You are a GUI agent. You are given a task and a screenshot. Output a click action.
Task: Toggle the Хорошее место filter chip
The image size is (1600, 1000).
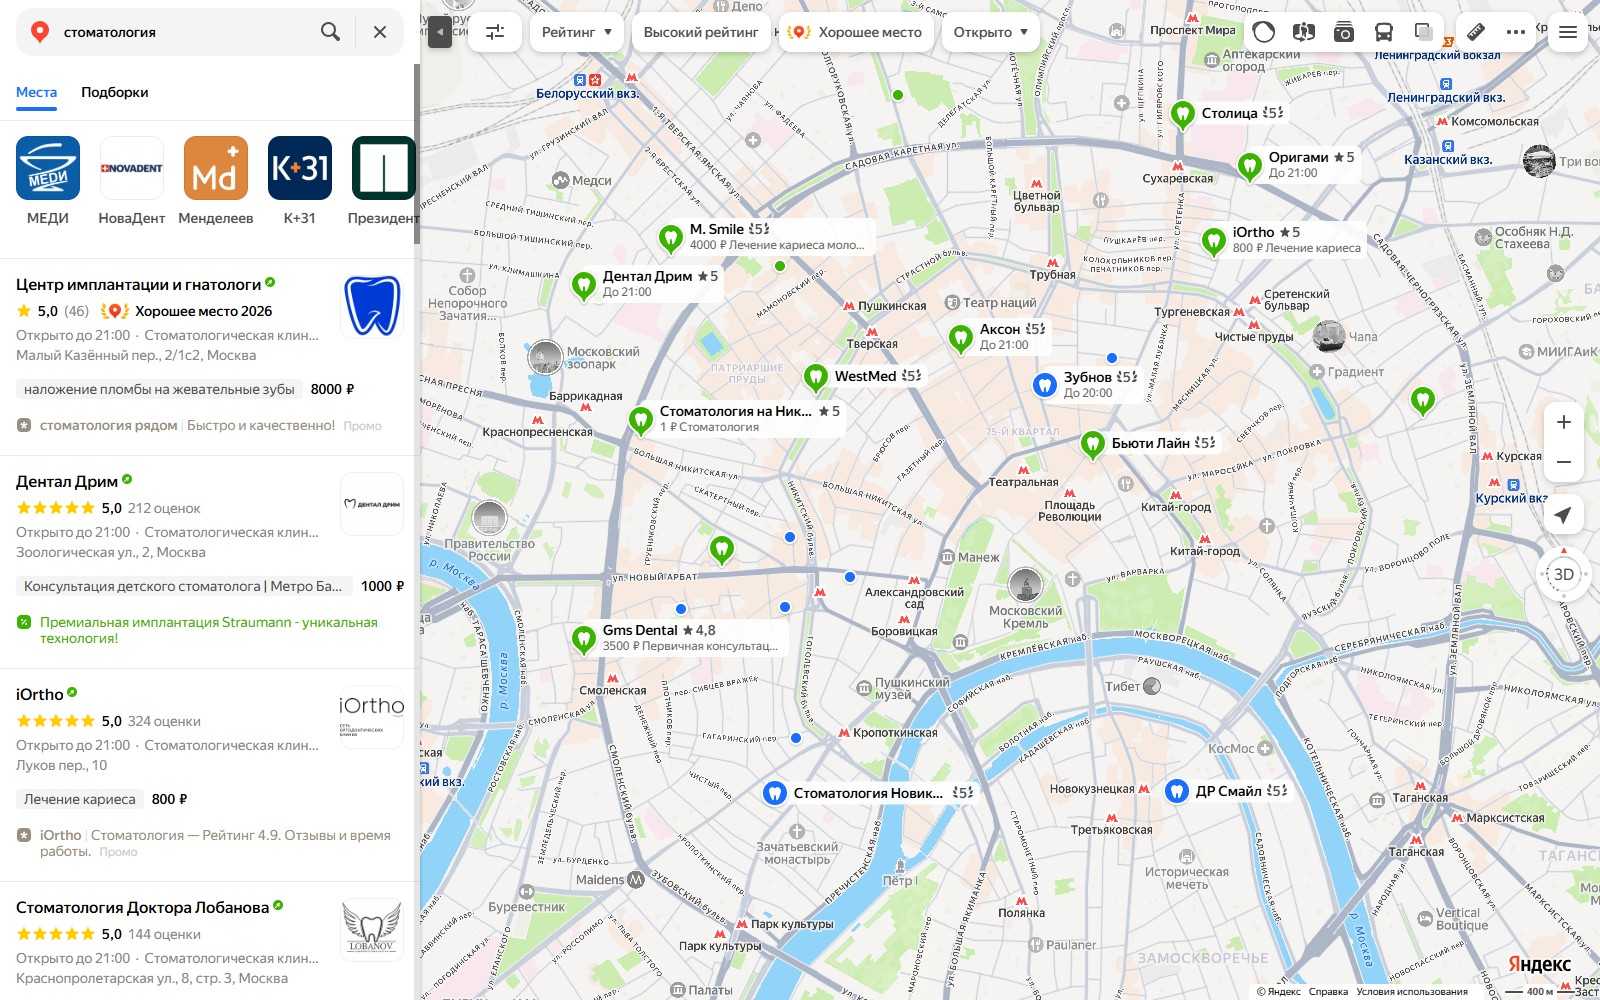click(855, 32)
